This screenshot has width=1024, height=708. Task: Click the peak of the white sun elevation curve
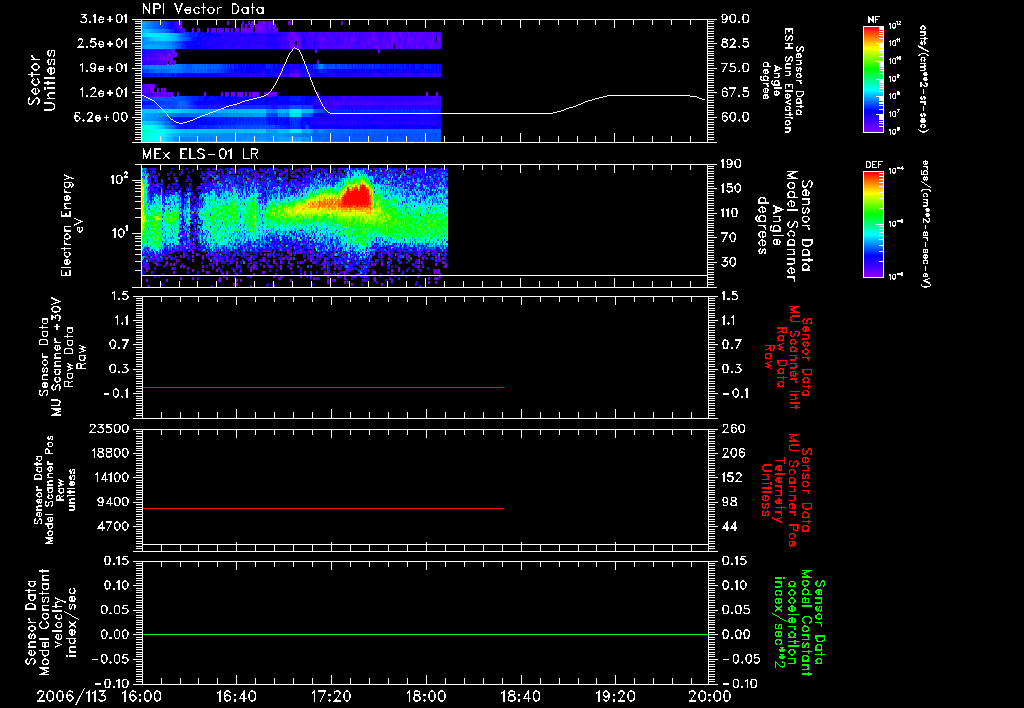[x=296, y=48]
